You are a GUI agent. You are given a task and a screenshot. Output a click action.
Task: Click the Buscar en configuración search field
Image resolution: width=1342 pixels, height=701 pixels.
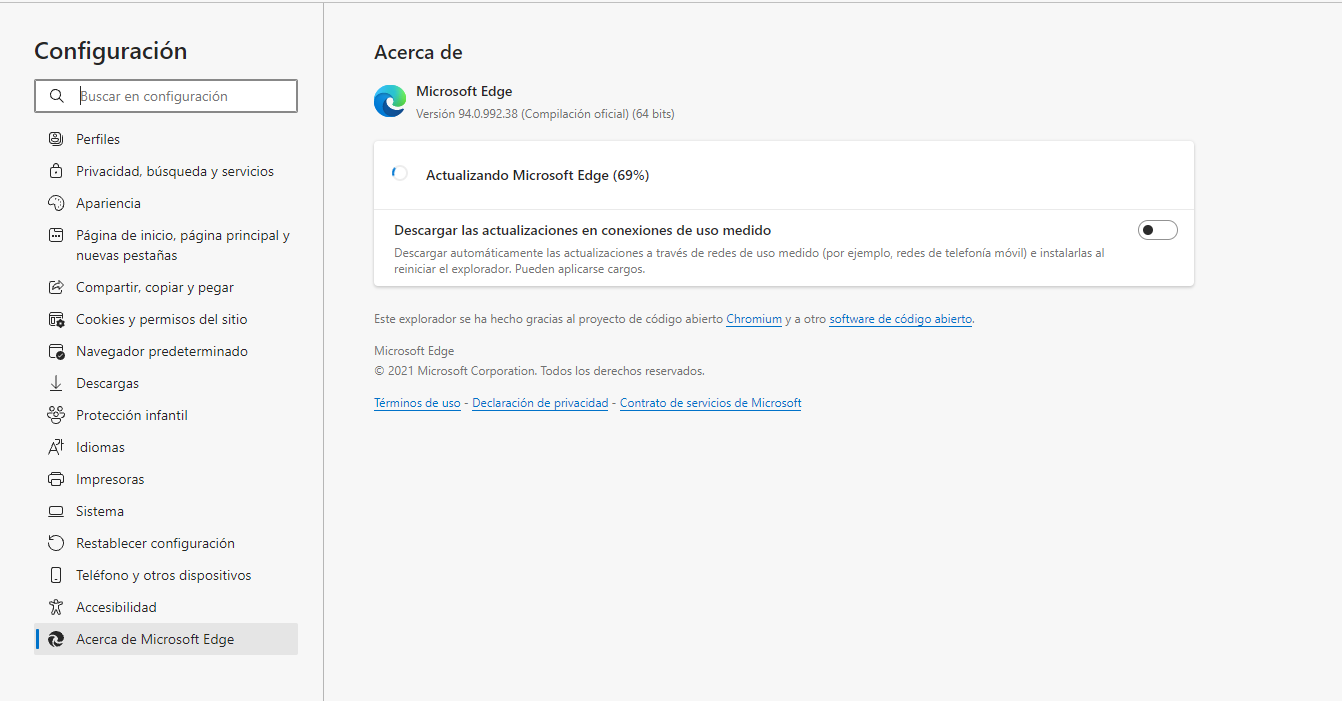pyautogui.click(x=166, y=95)
